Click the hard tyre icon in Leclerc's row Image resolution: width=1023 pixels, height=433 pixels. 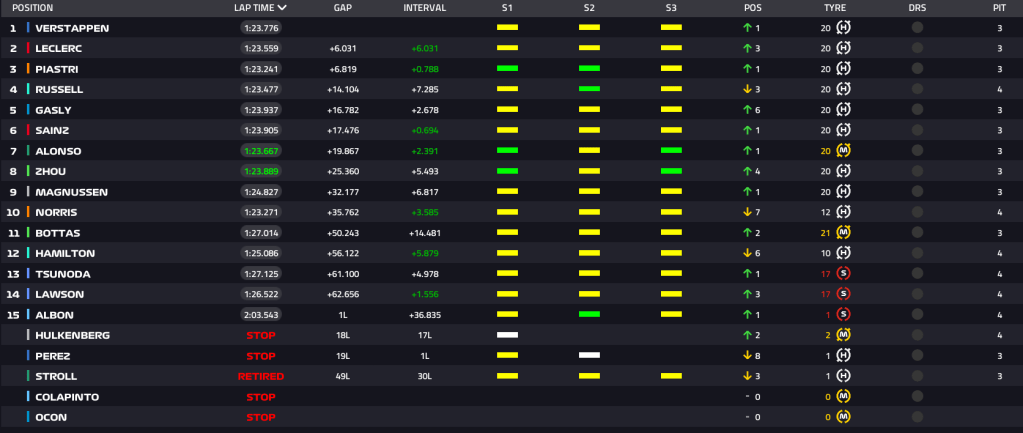tap(843, 48)
